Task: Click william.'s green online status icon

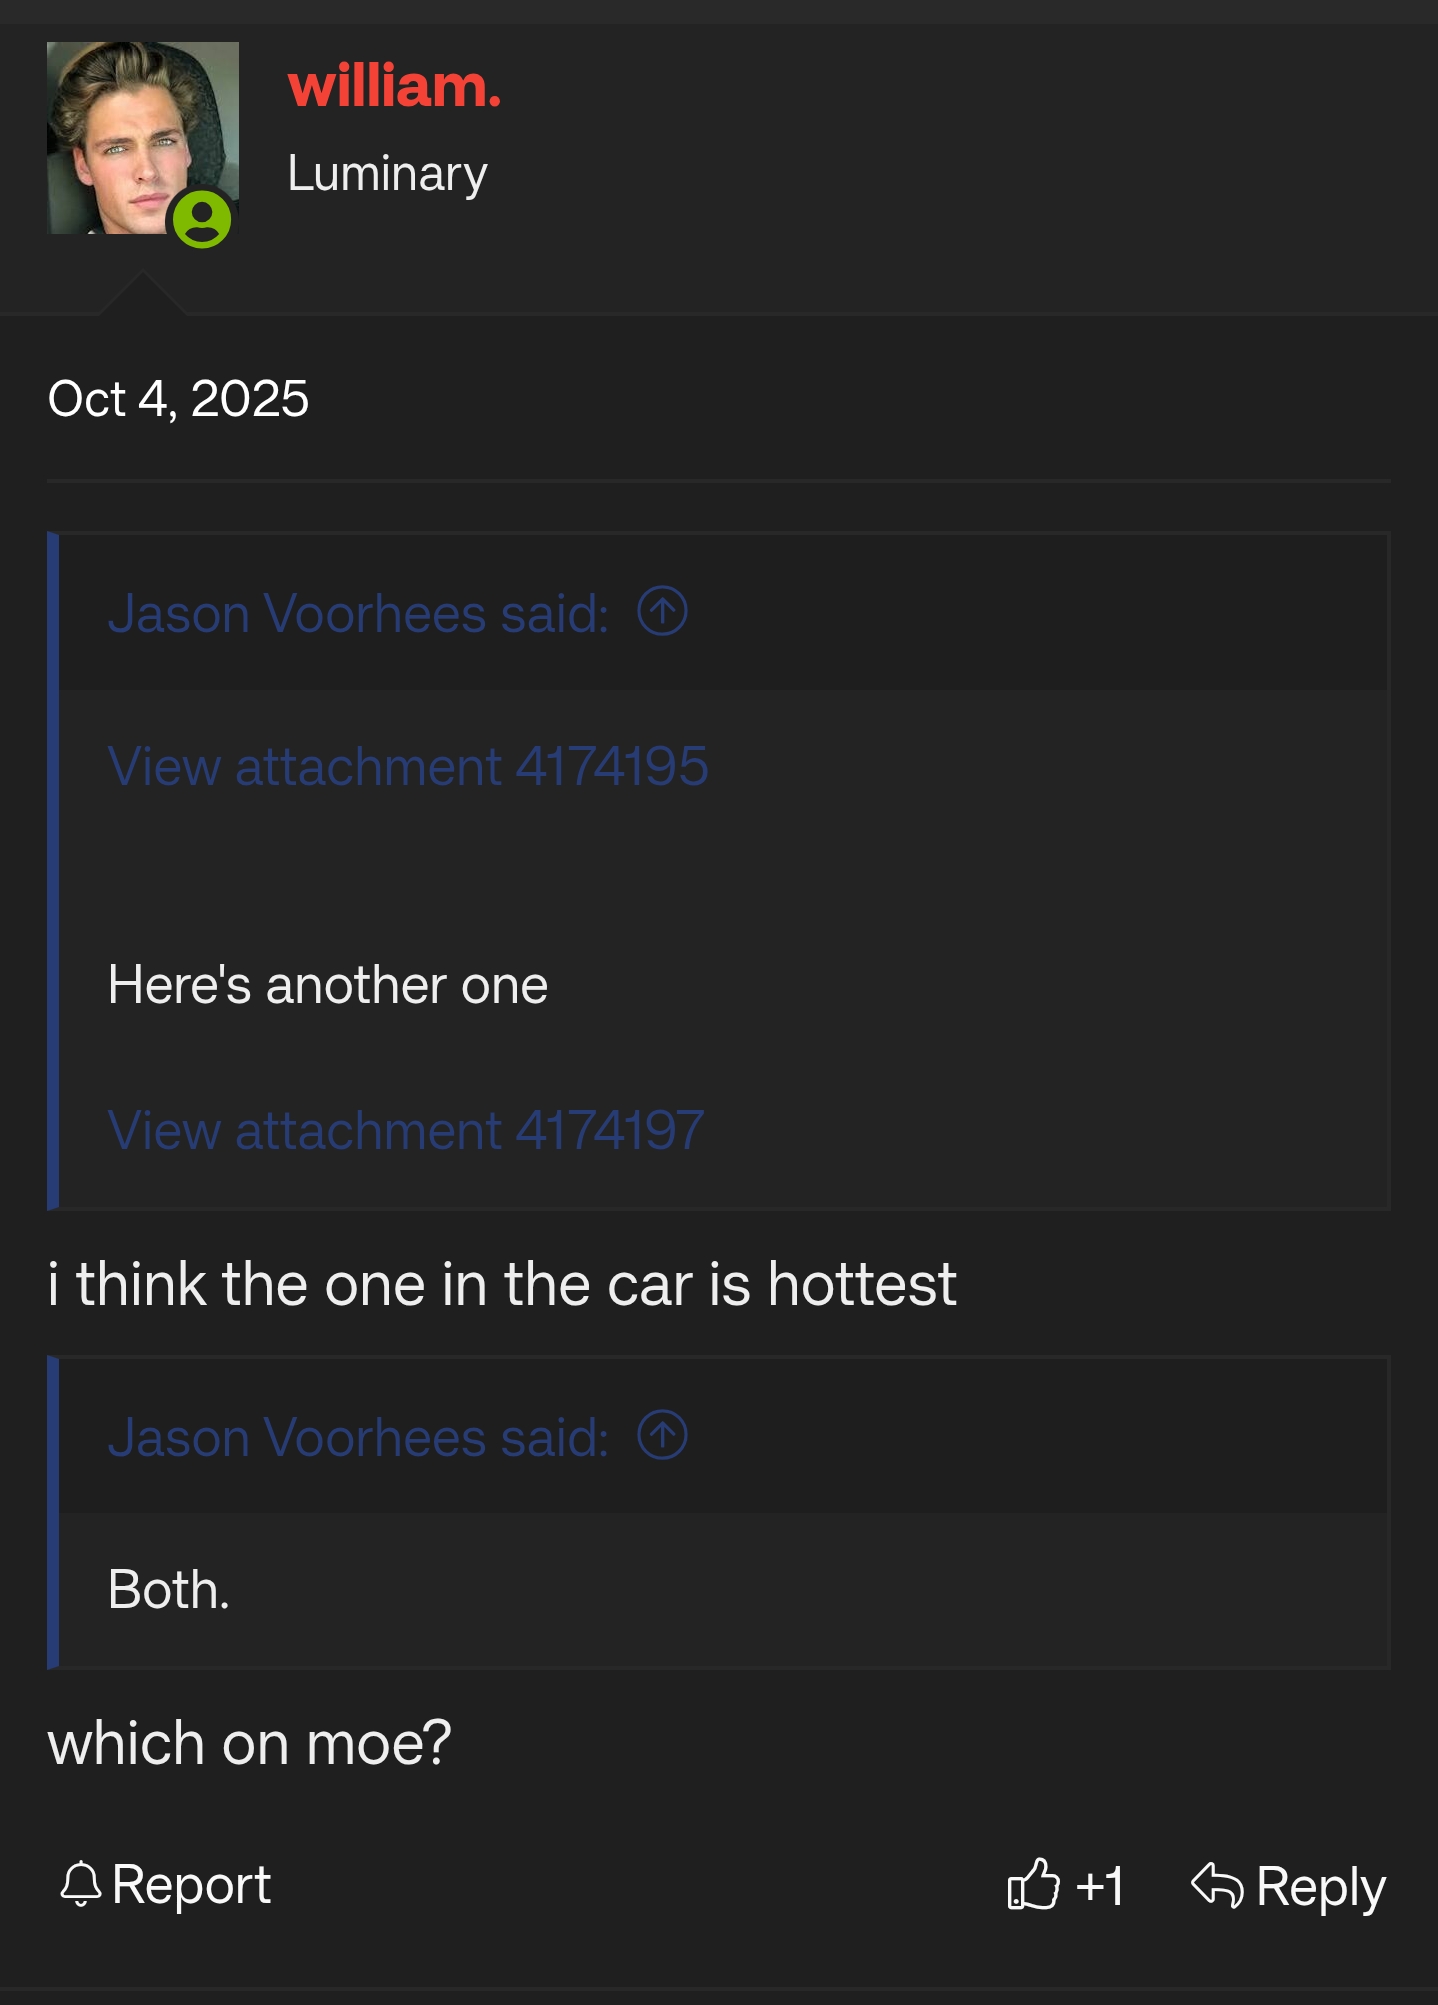Action: (204, 220)
